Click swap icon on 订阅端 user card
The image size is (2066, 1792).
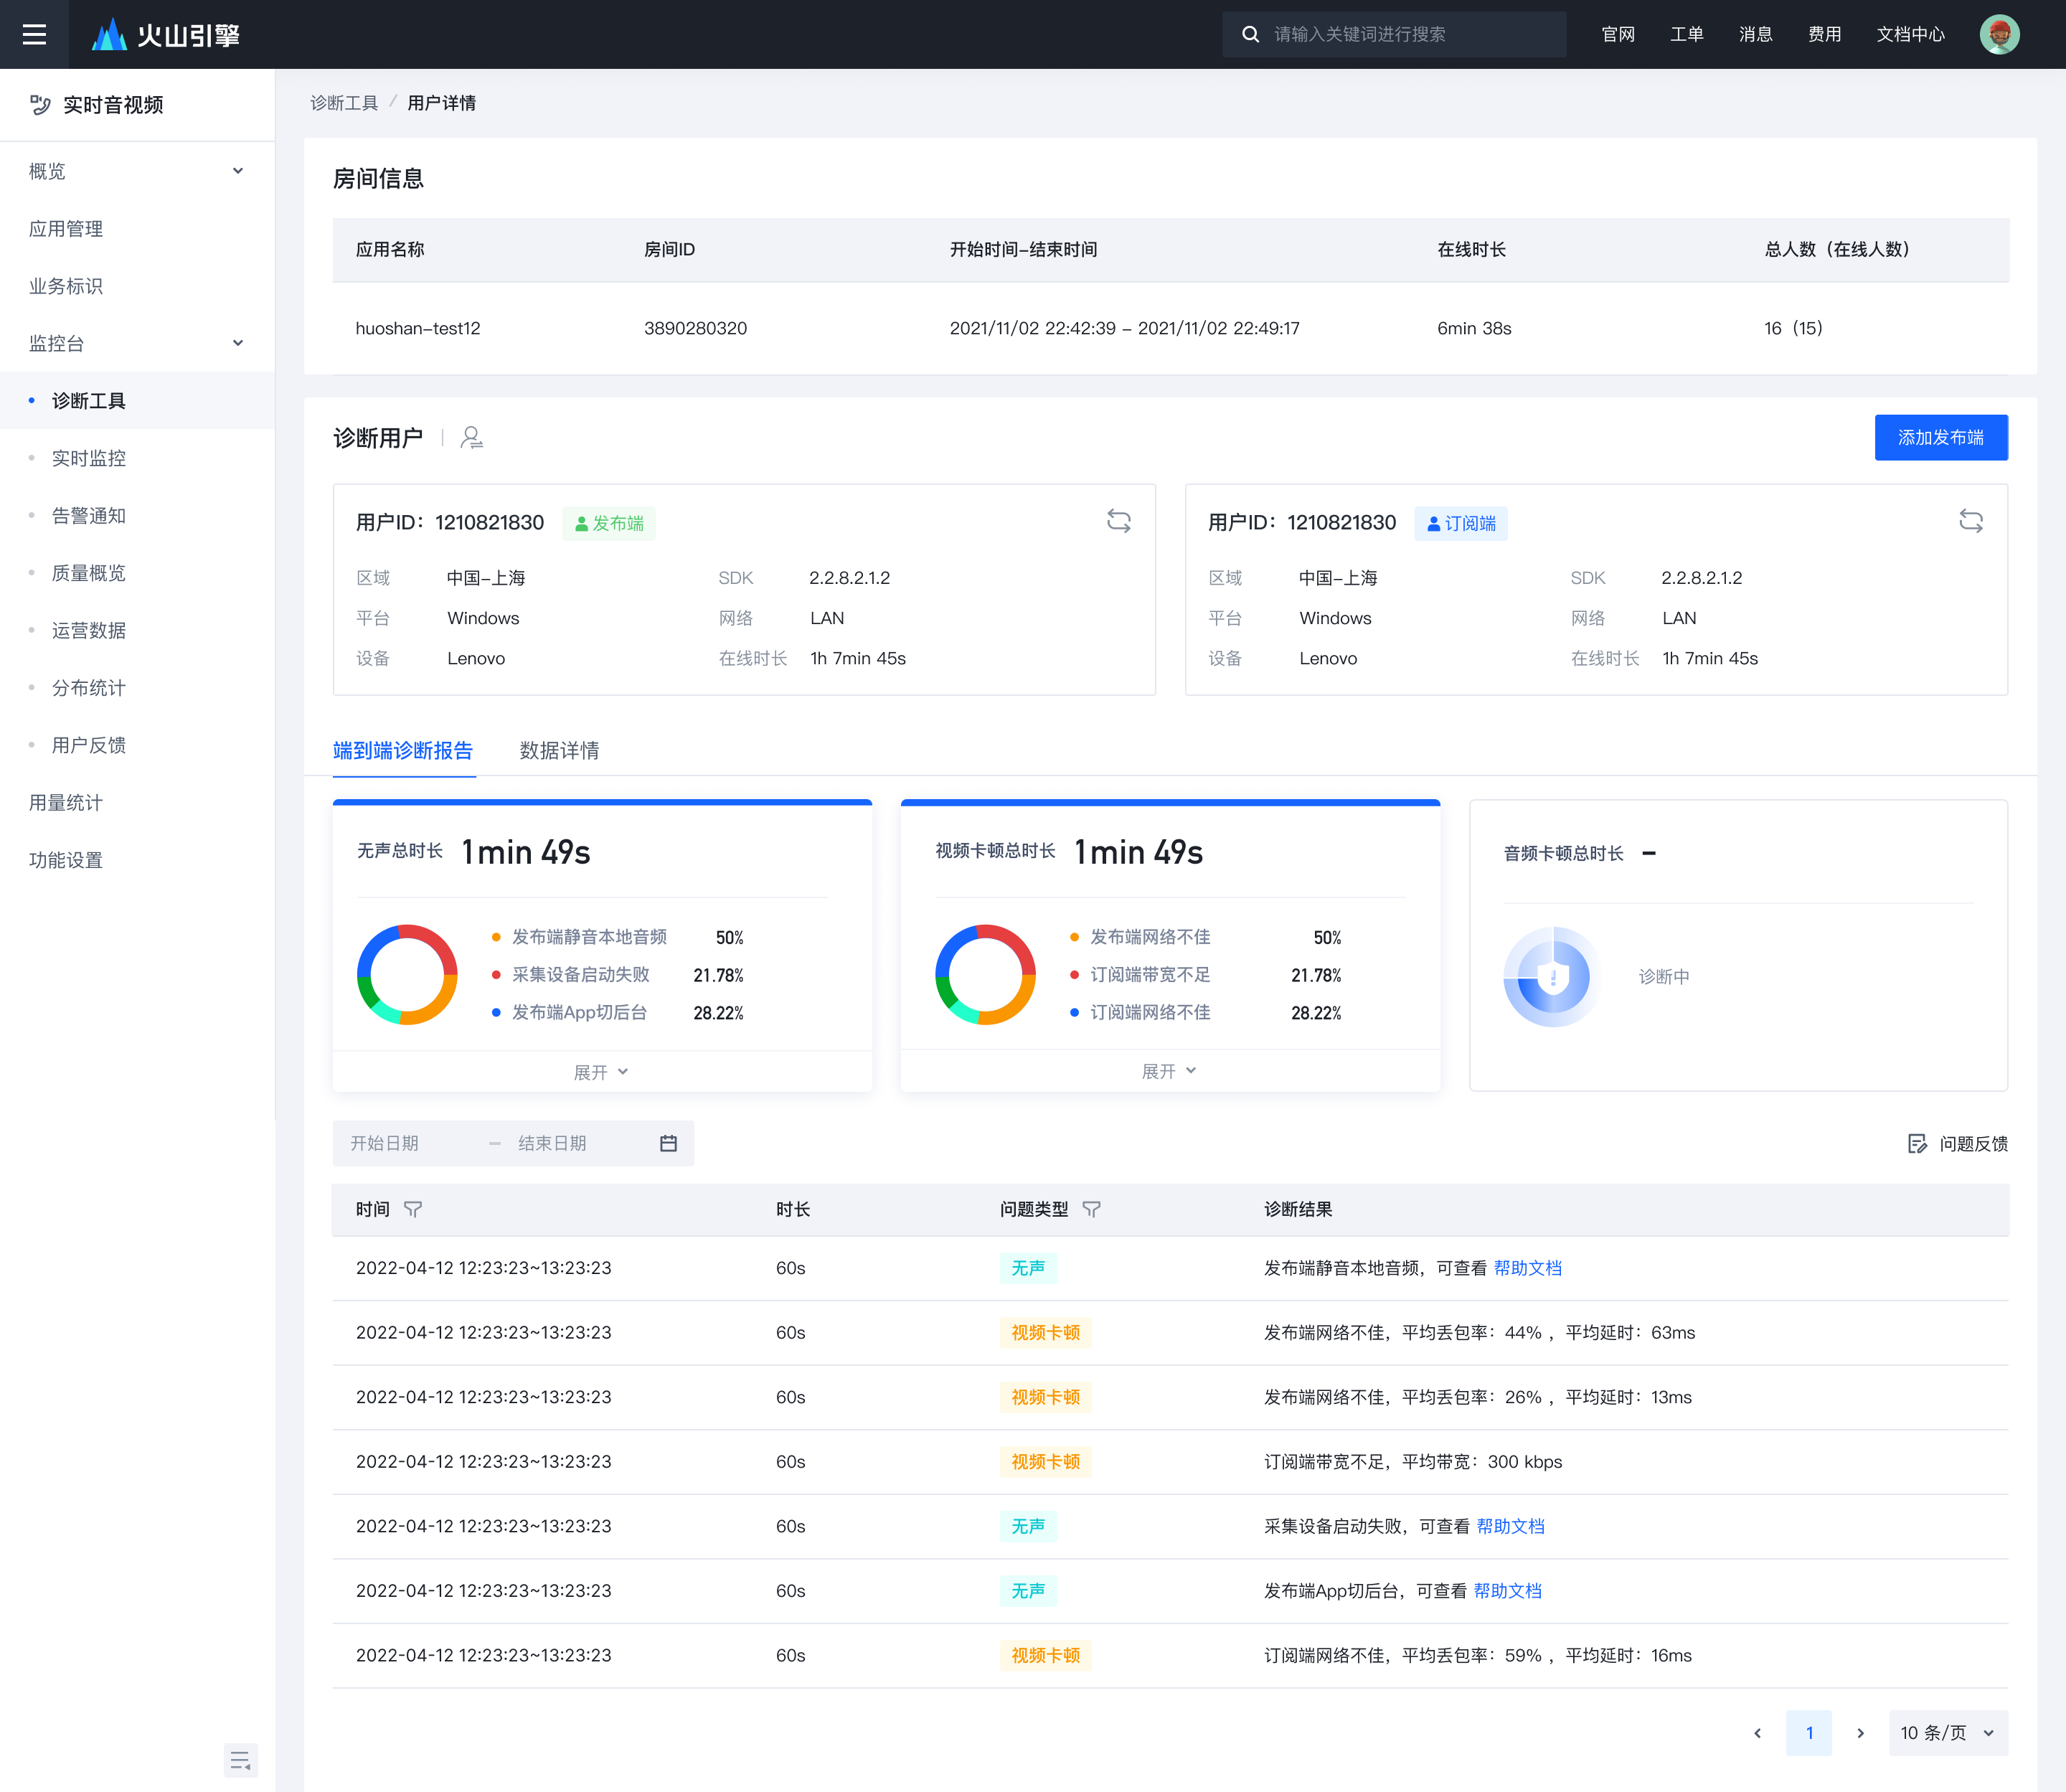pos(1971,521)
